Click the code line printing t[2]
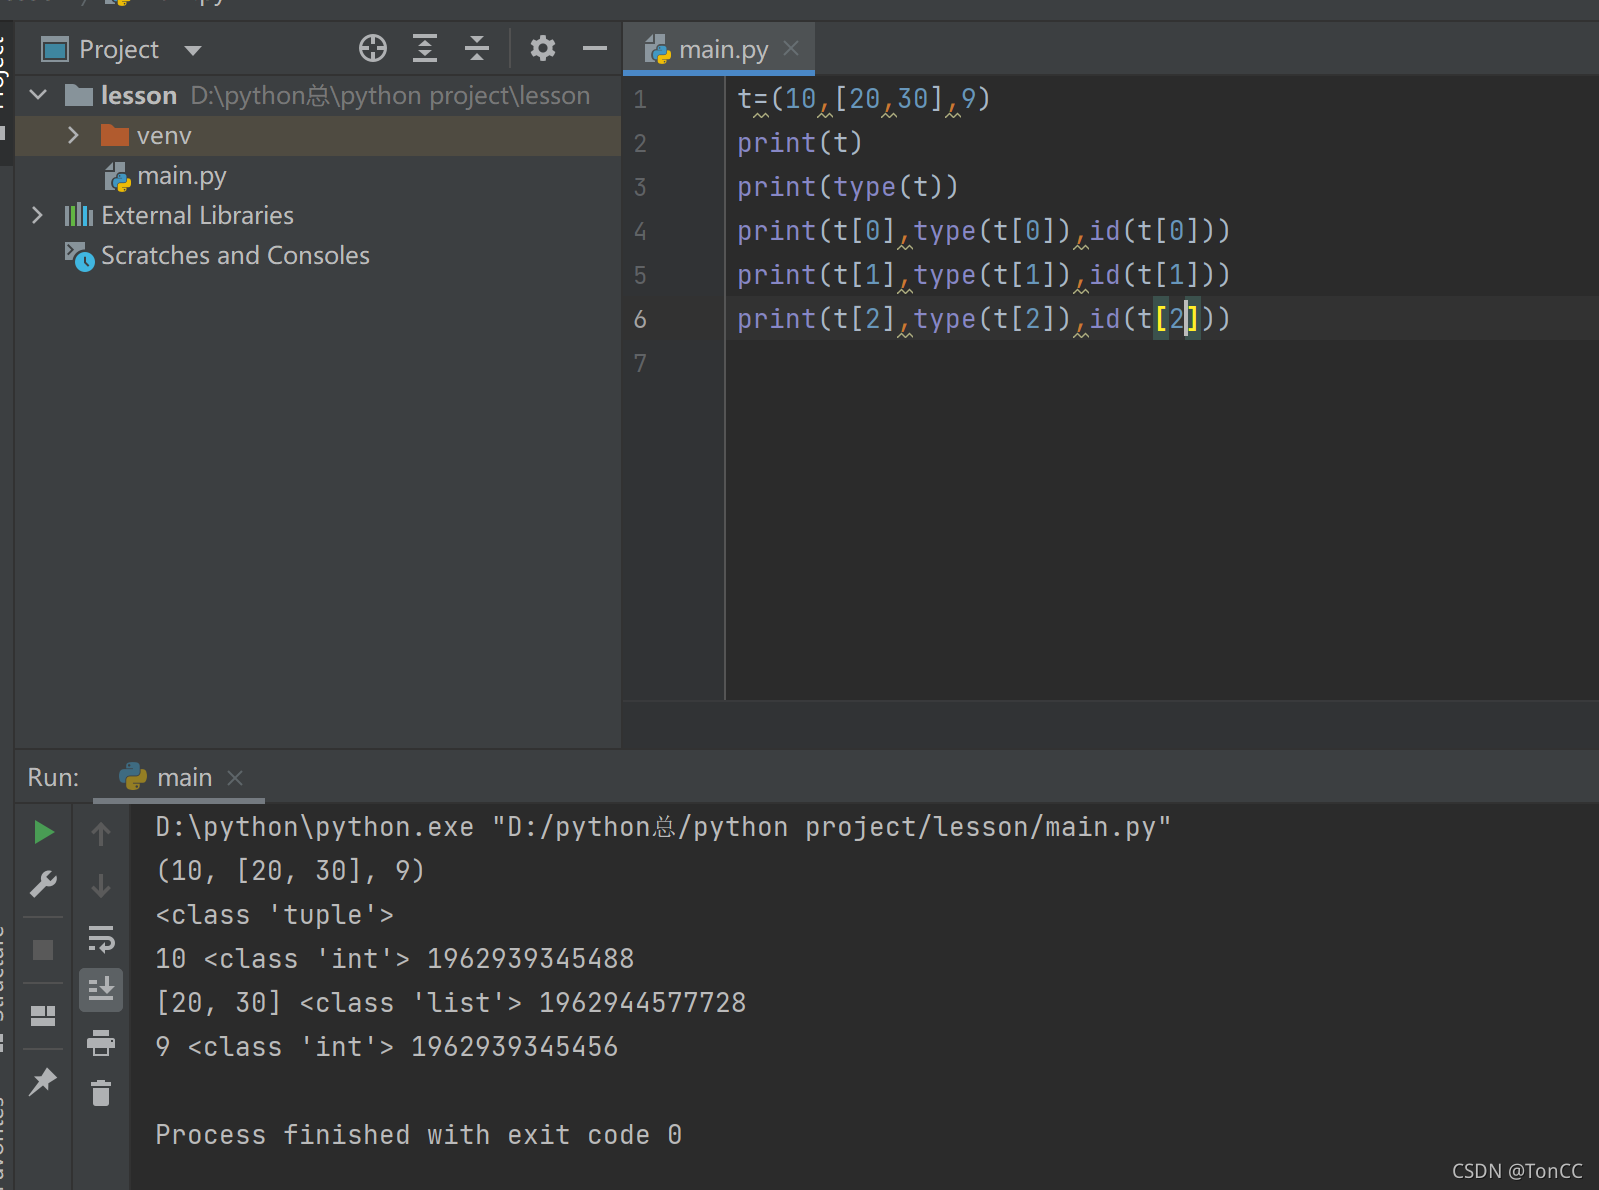The height and width of the screenshot is (1190, 1599). [983, 319]
